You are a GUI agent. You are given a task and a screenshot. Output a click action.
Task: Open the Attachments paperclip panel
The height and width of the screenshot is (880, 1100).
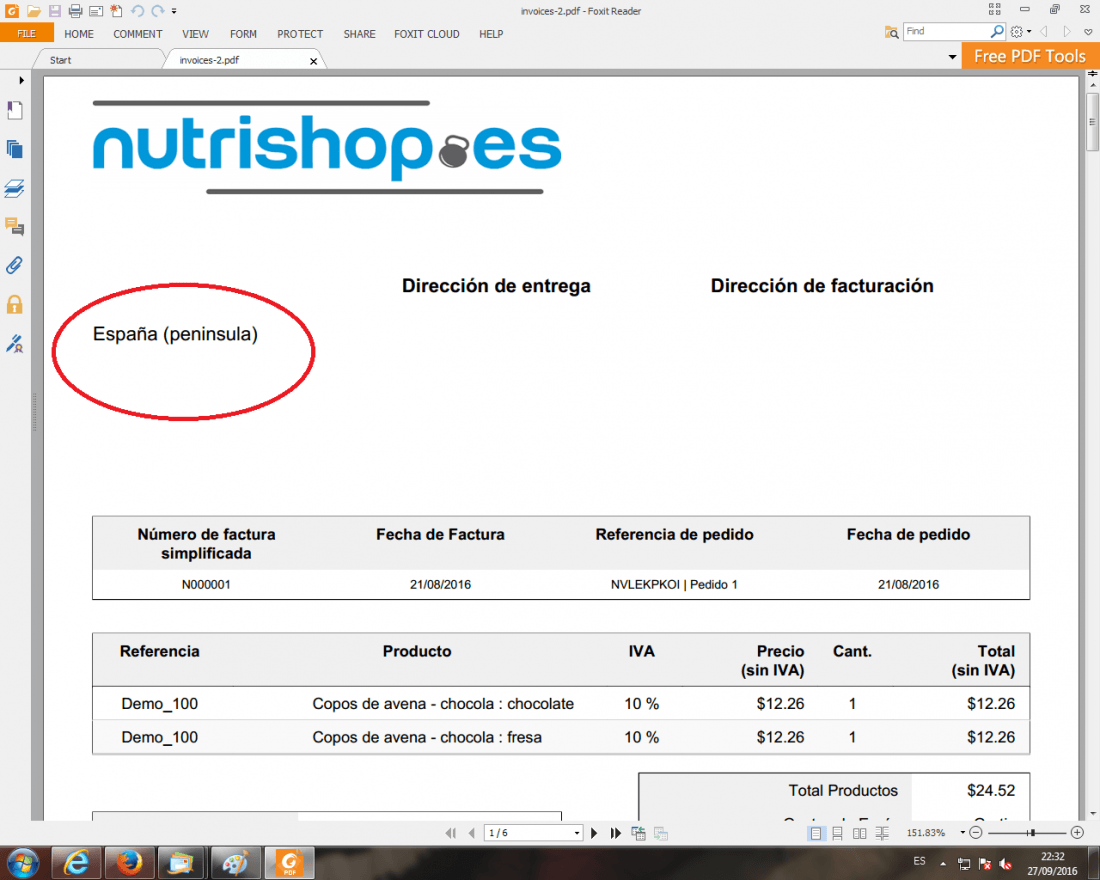pos(15,265)
